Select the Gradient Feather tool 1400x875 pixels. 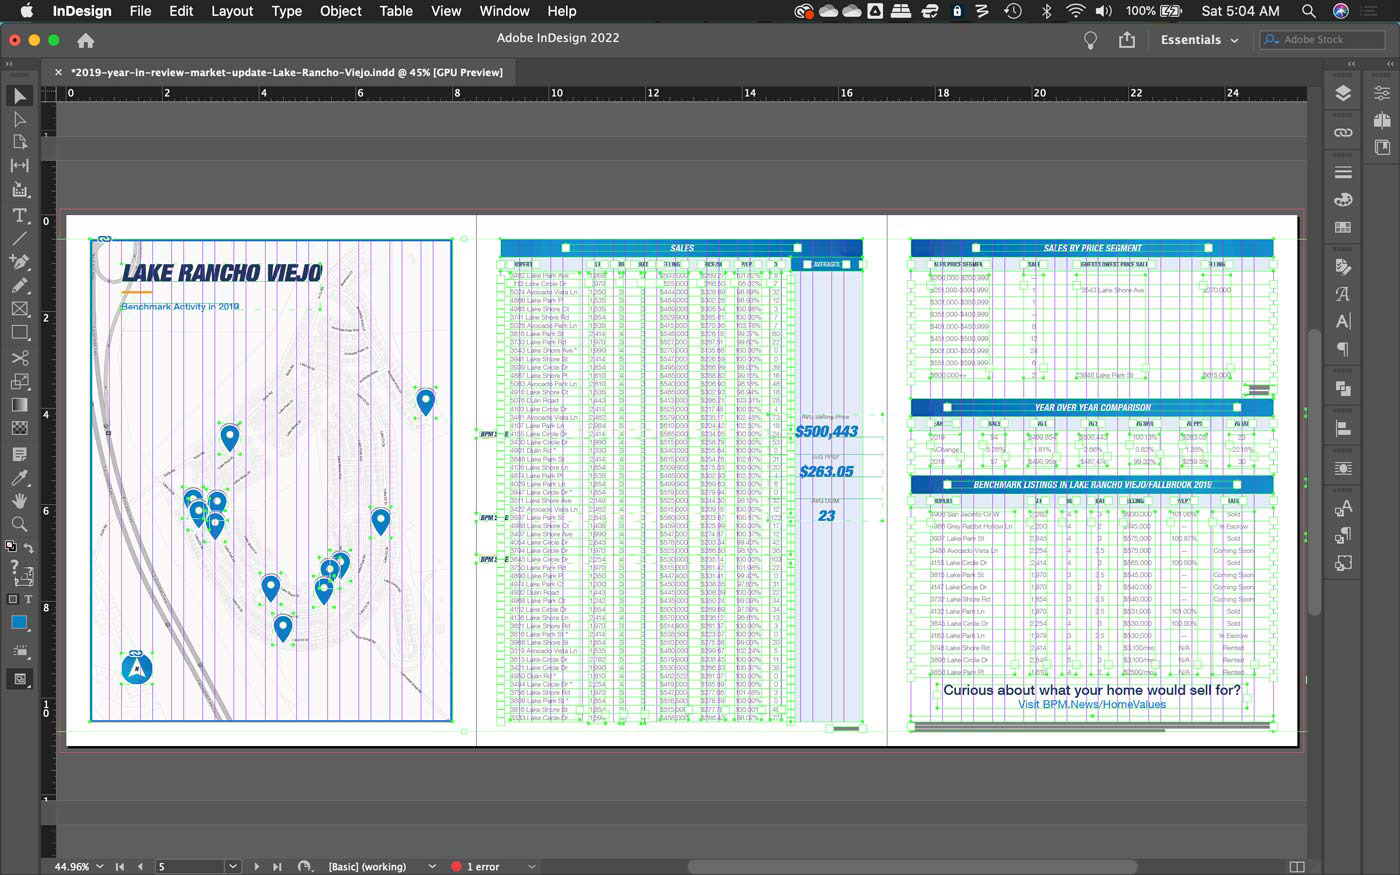click(x=19, y=428)
